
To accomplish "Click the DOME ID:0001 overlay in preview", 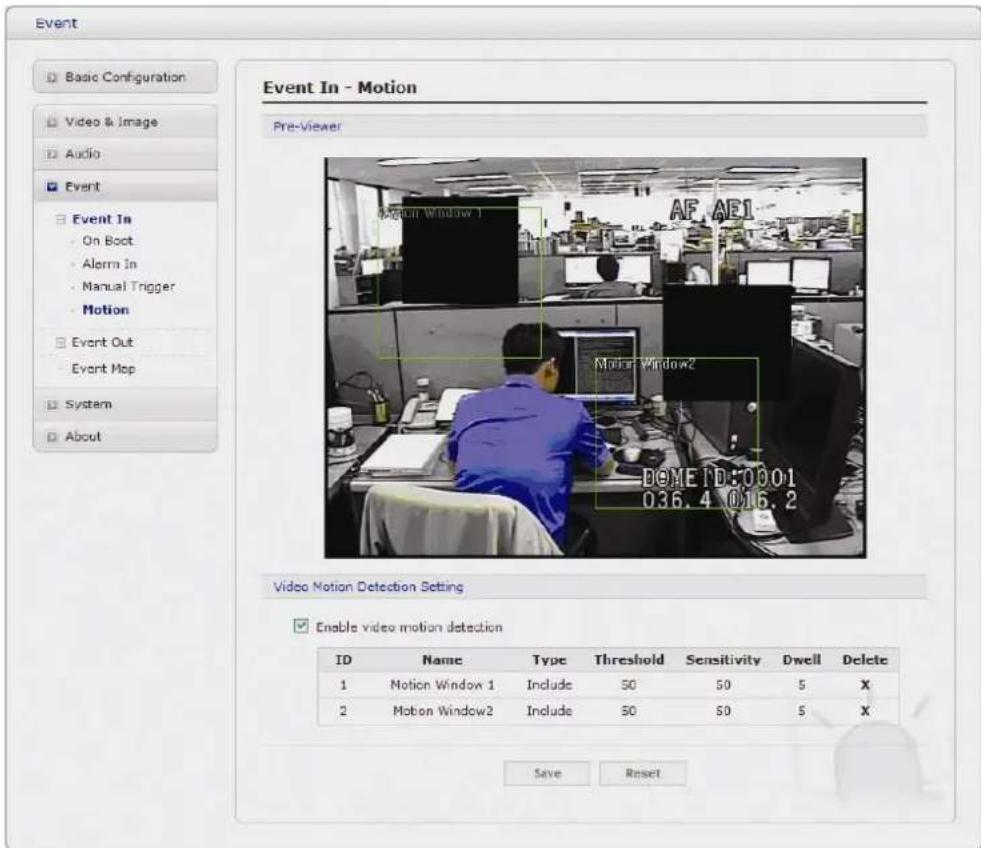I will (719, 478).
